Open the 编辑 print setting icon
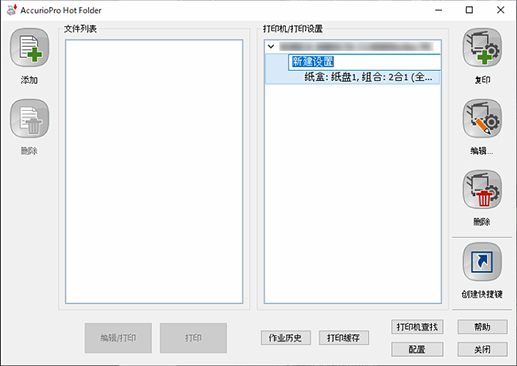 point(482,119)
